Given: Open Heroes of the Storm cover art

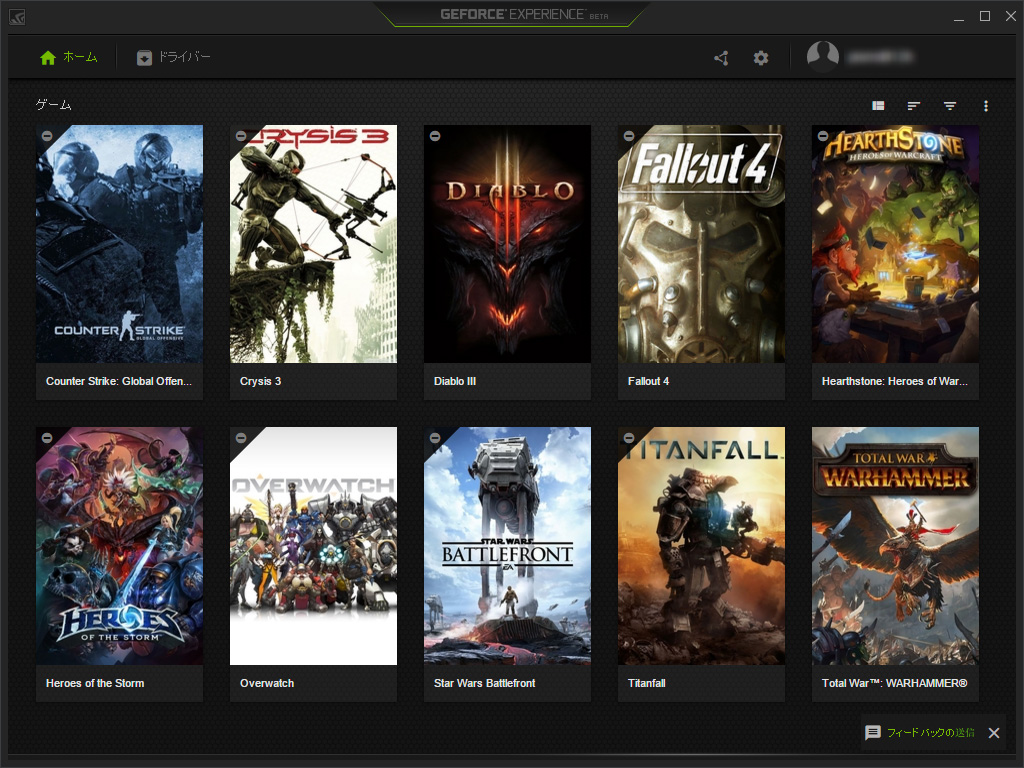Looking at the screenshot, I should 120,546.
